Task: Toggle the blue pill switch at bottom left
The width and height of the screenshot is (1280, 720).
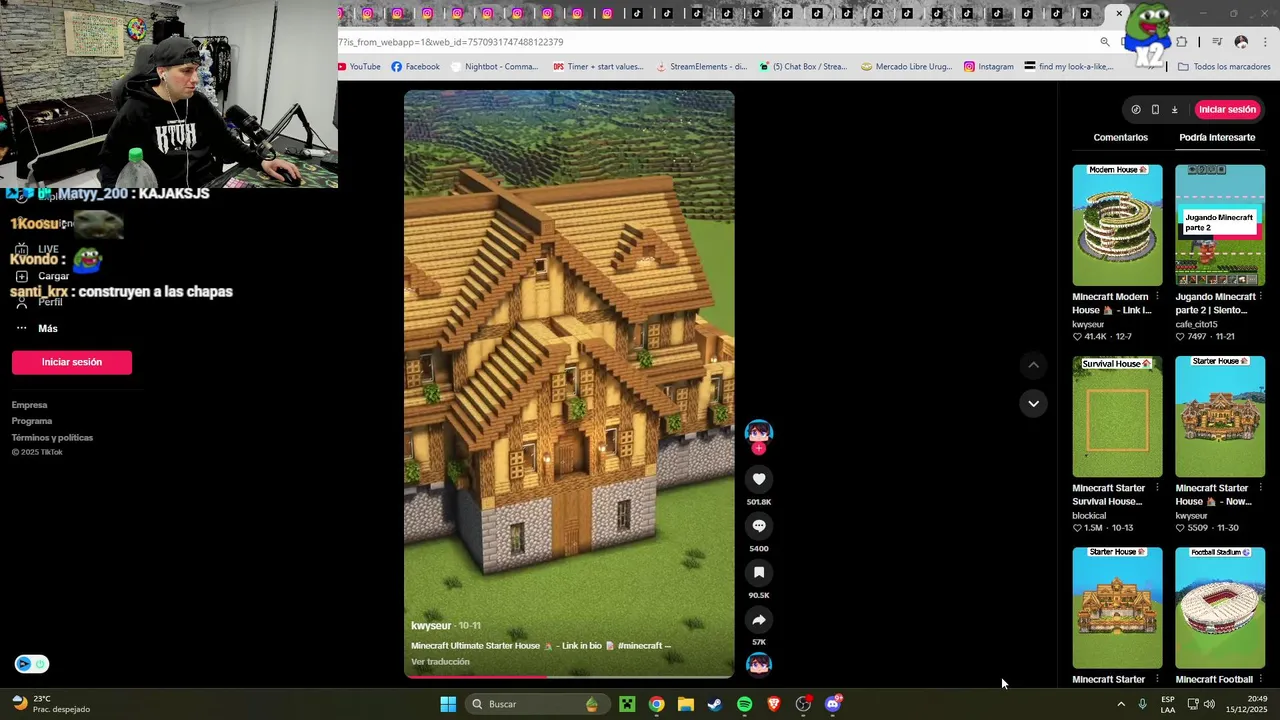Action: (x=32, y=664)
